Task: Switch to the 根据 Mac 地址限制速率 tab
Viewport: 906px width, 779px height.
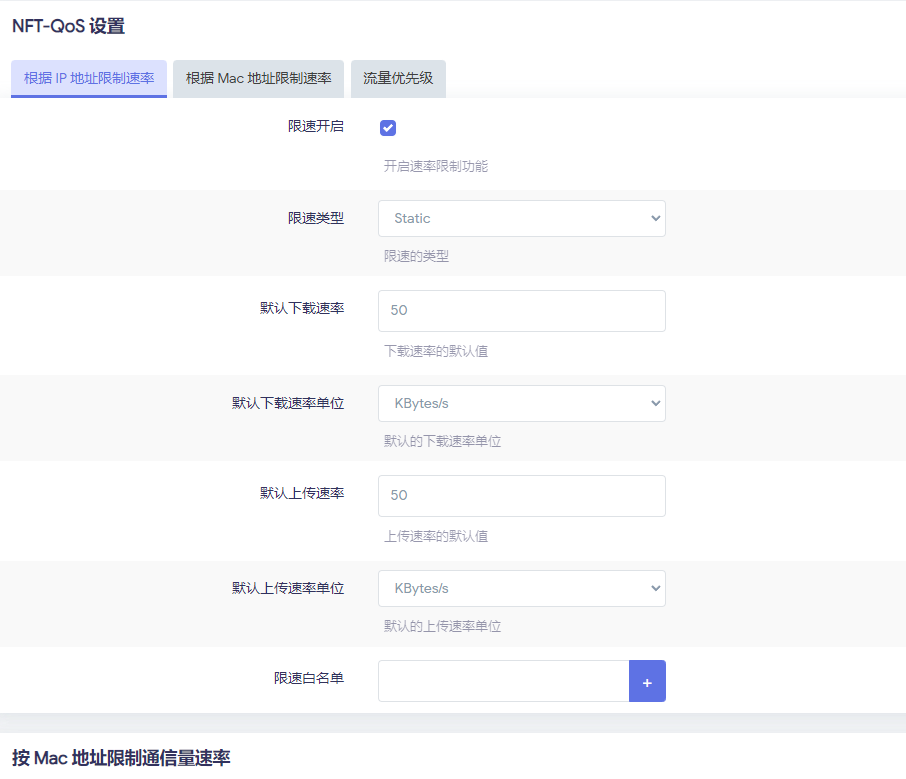Action: [x=258, y=78]
